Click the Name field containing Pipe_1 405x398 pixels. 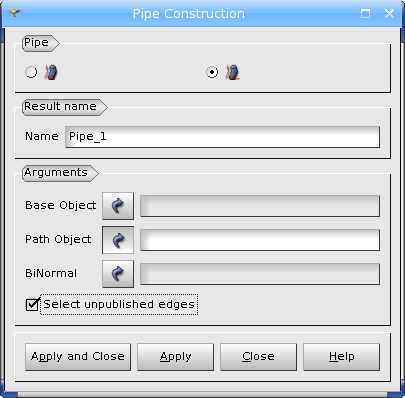(222, 137)
